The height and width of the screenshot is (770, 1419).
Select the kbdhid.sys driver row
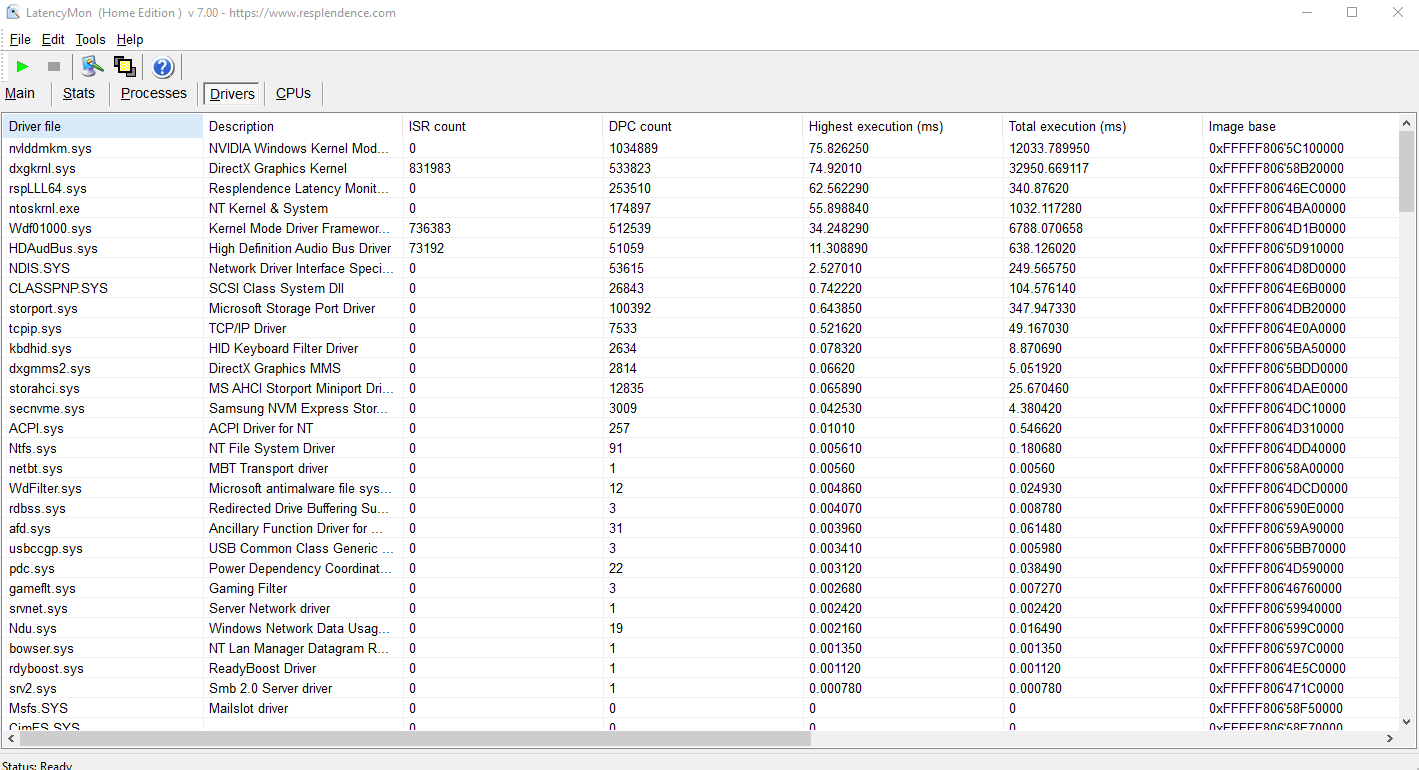701,348
